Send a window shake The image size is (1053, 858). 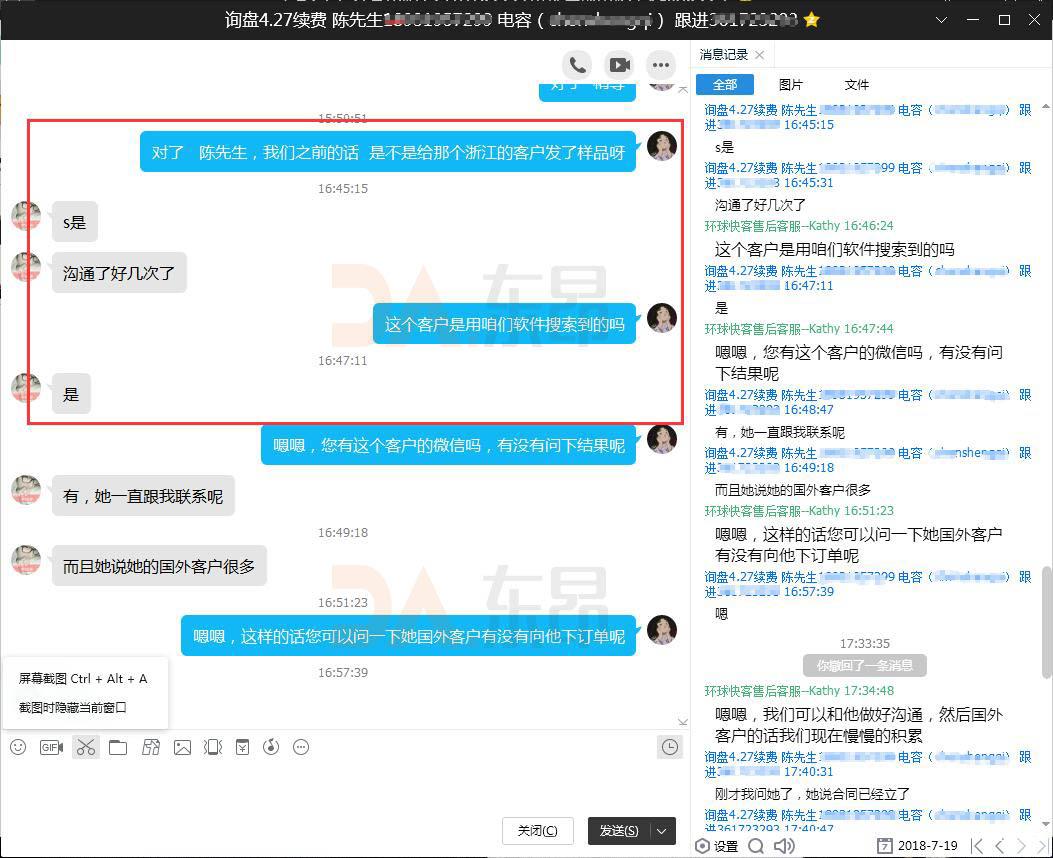coord(212,747)
